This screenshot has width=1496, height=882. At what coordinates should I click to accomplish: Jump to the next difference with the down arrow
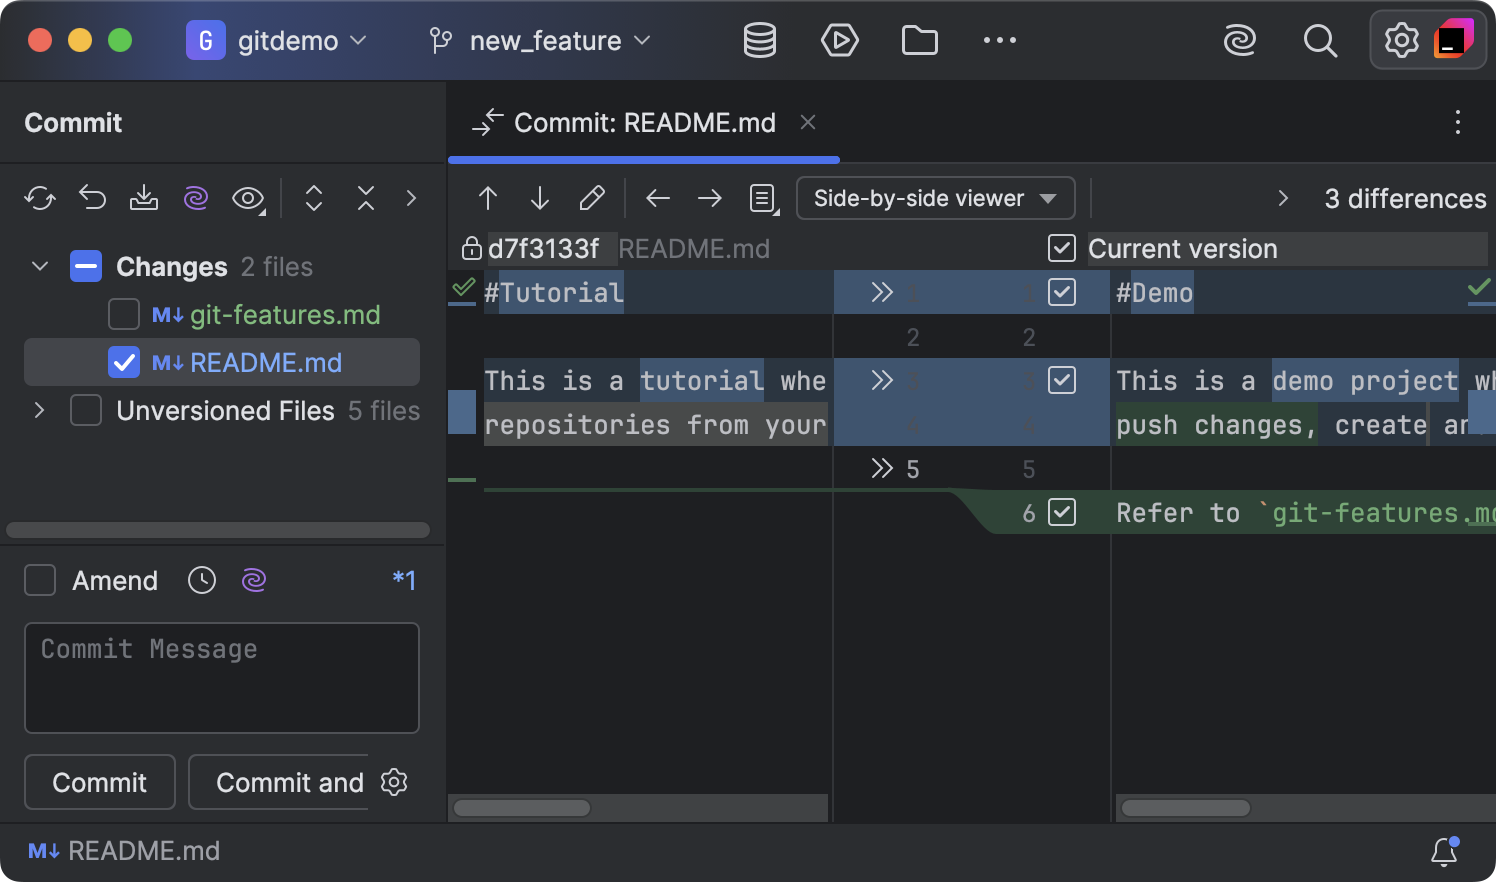(540, 197)
